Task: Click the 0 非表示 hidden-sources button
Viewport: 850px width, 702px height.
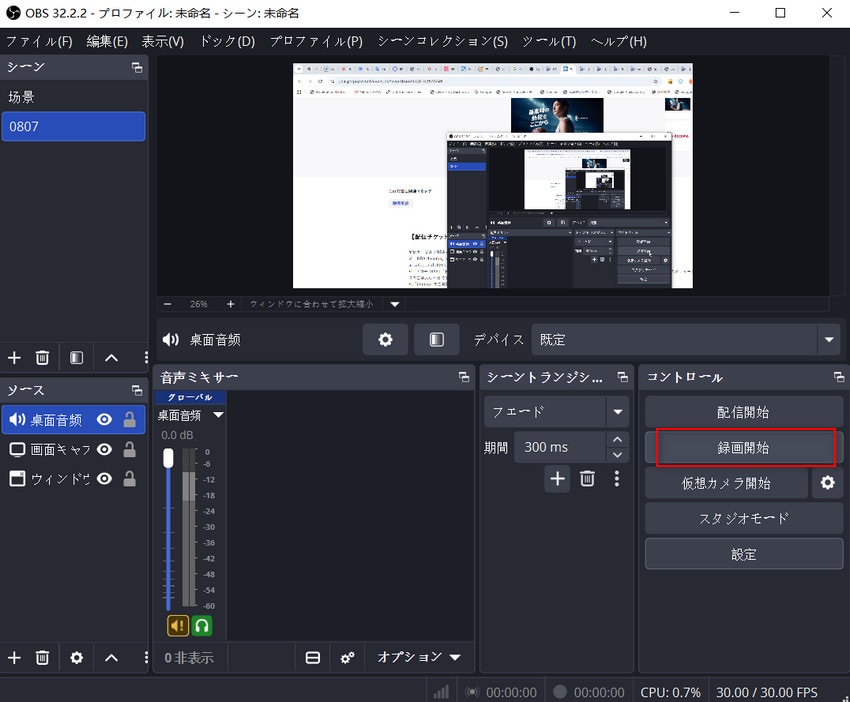Action: coord(189,658)
